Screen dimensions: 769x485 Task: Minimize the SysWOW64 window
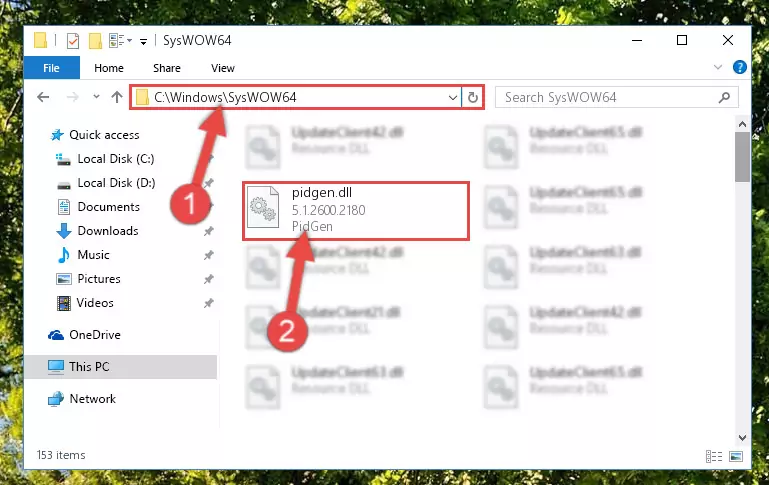click(x=637, y=40)
